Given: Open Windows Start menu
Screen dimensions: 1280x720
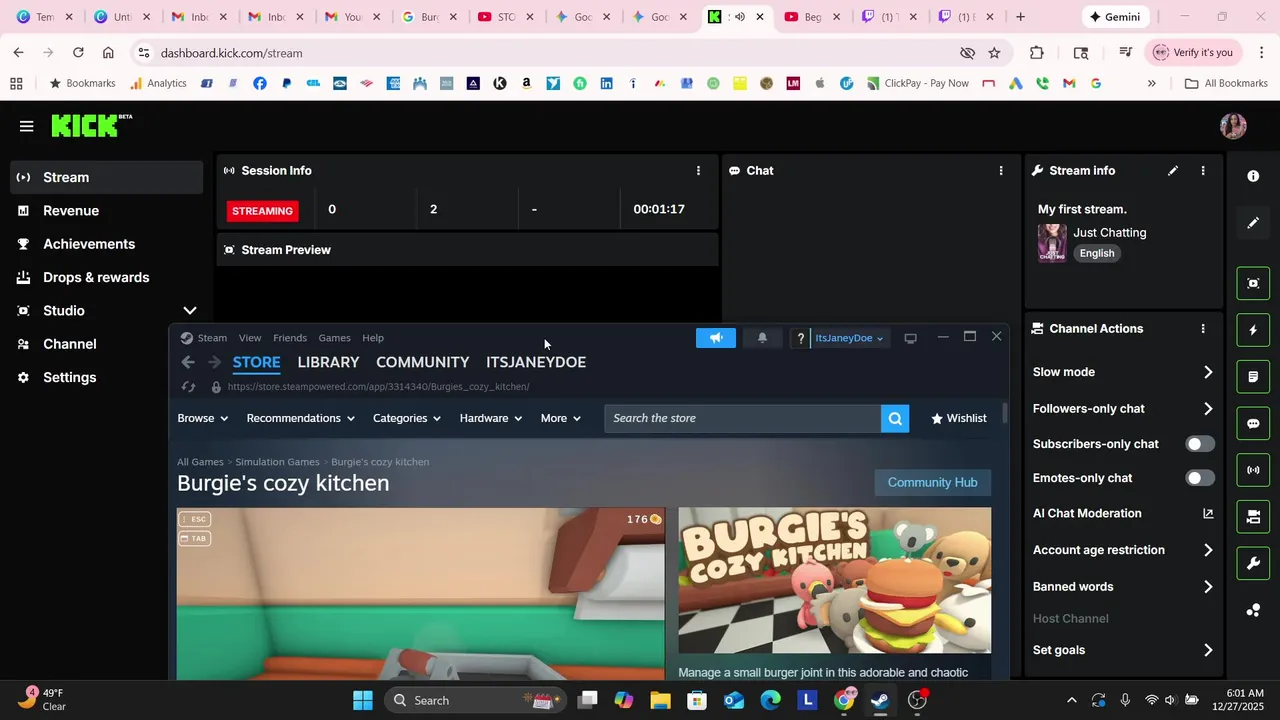Looking at the screenshot, I should (362, 700).
